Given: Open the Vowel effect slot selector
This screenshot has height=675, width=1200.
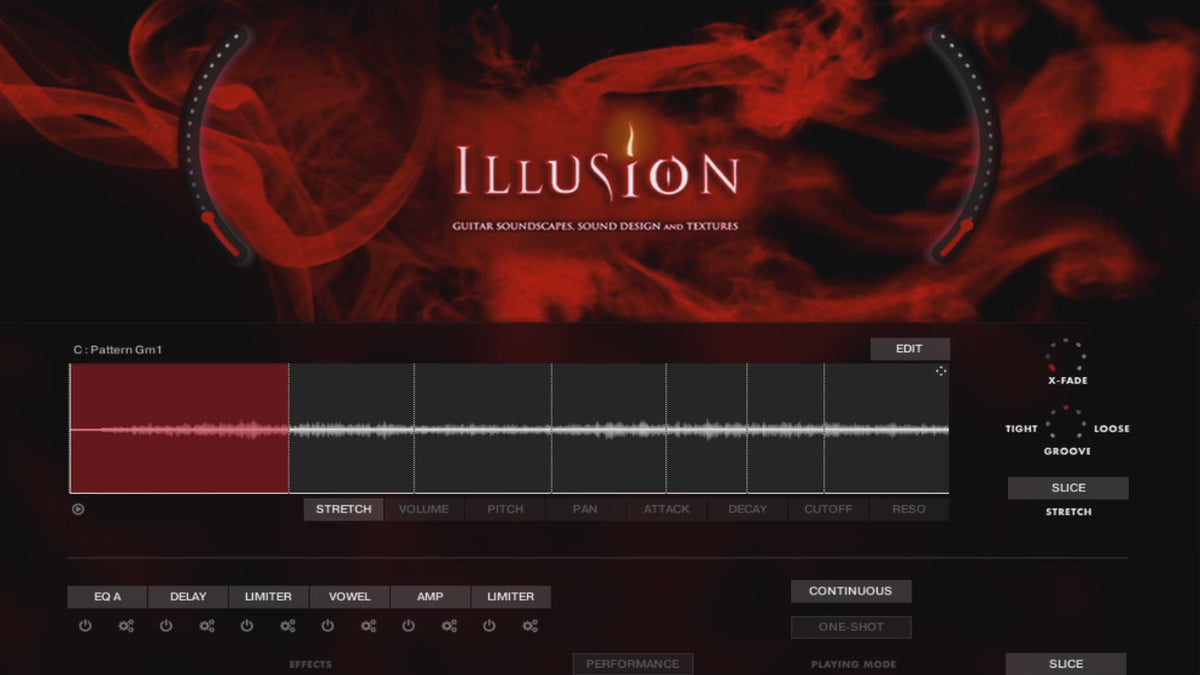Looking at the screenshot, I should tap(349, 597).
